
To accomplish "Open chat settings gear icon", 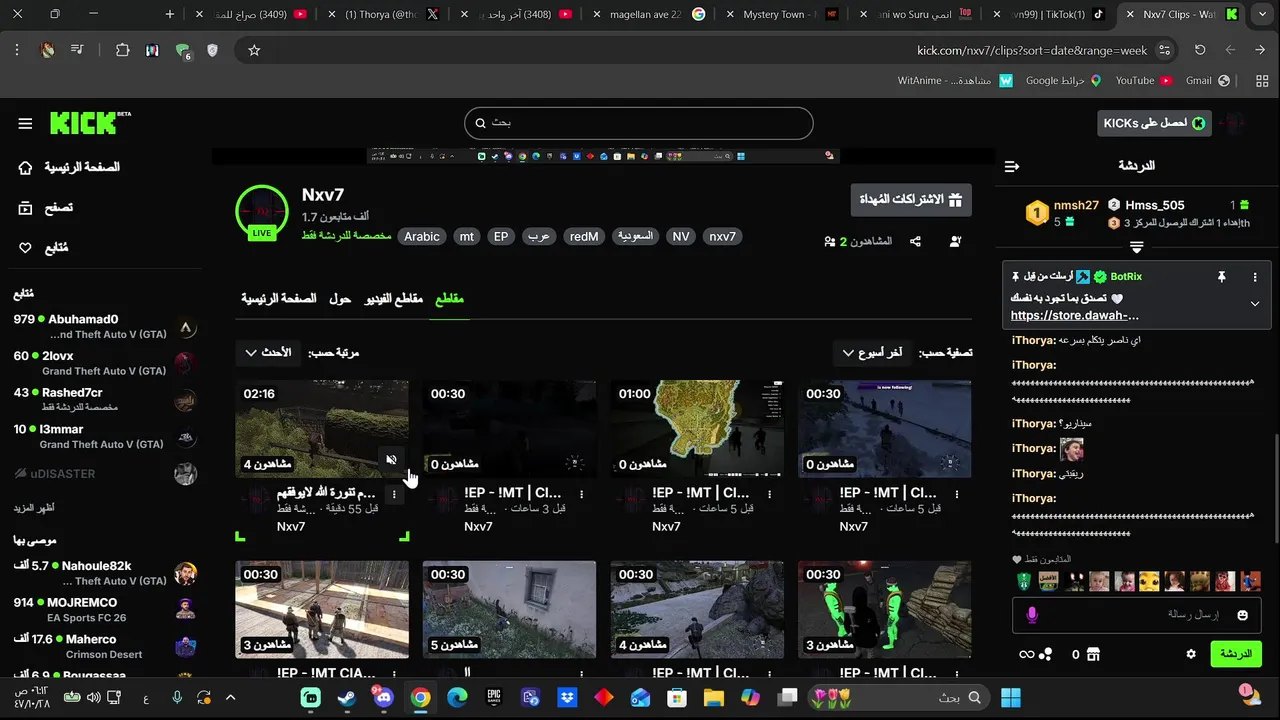I will pos(1191,654).
